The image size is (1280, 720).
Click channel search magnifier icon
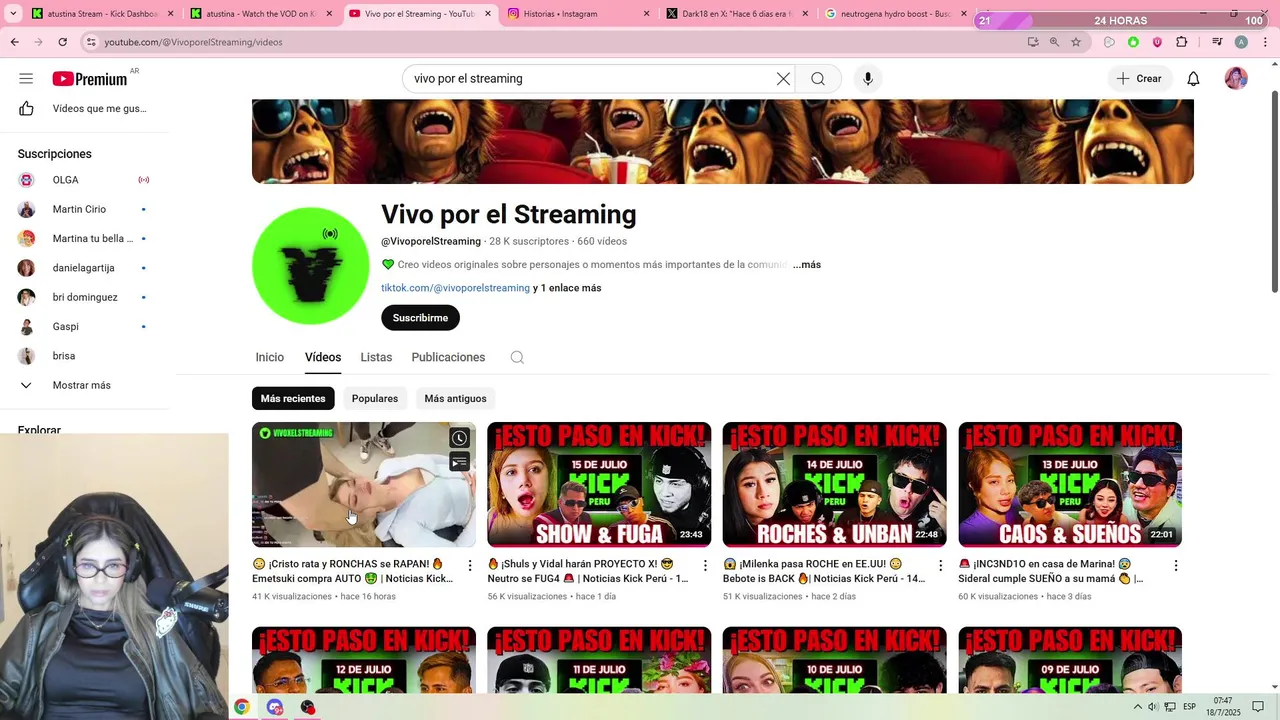517,357
